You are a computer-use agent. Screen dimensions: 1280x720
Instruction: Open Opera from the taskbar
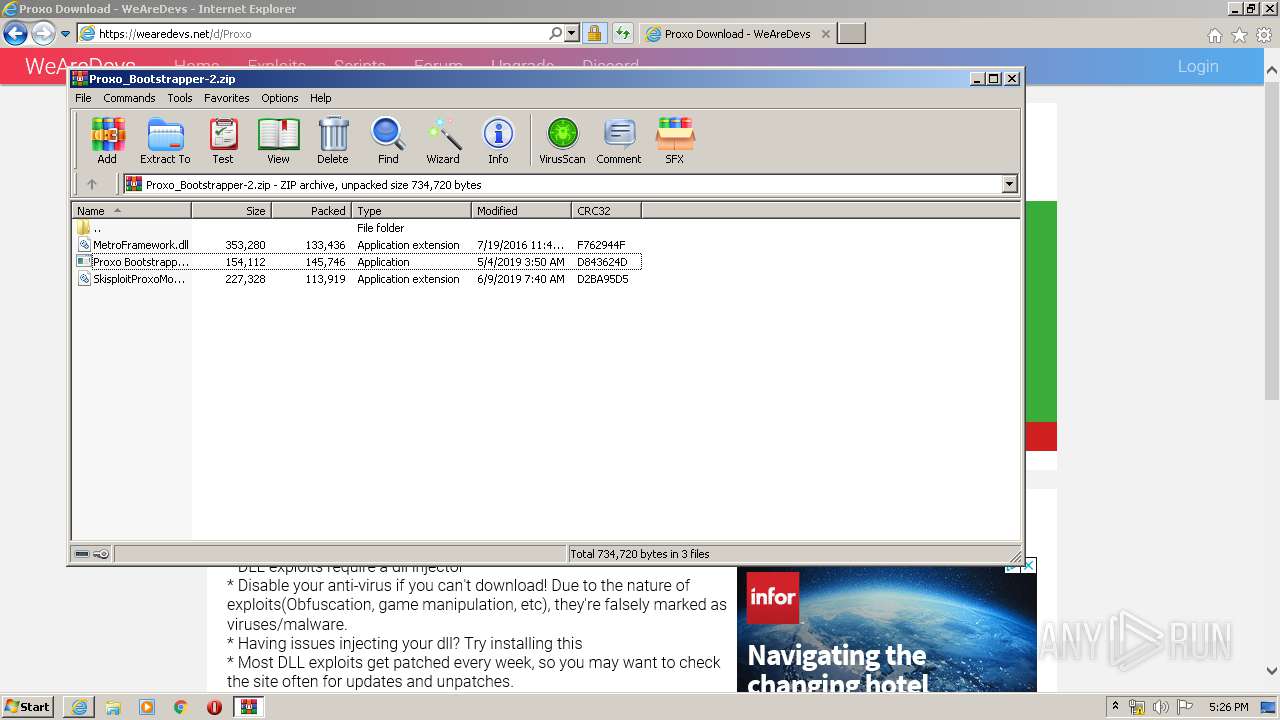click(214, 707)
